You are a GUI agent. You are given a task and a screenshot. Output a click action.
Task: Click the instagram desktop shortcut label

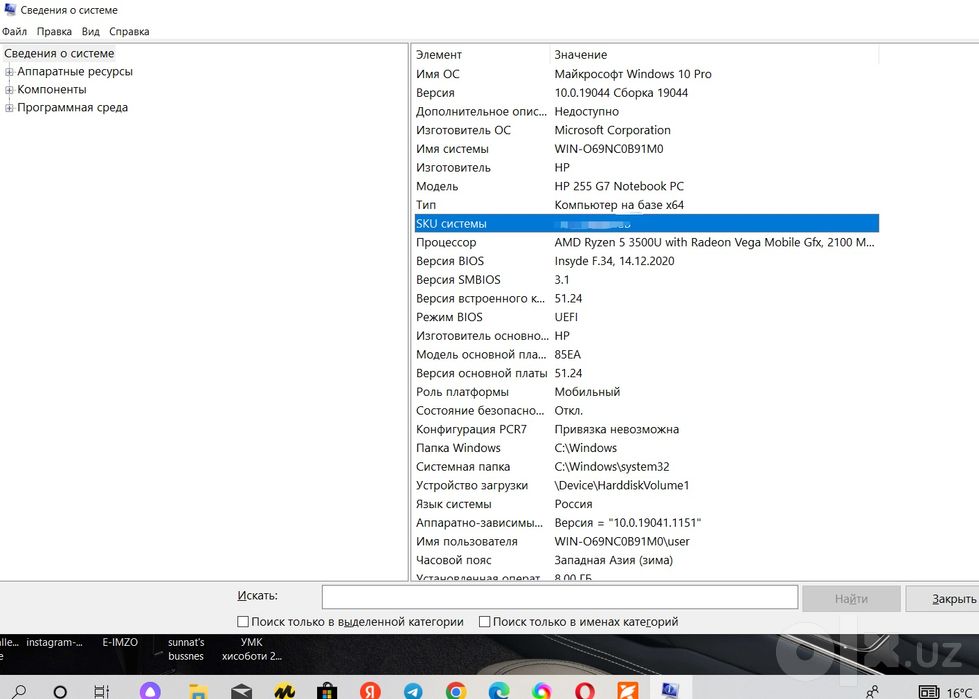[x=54, y=642]
